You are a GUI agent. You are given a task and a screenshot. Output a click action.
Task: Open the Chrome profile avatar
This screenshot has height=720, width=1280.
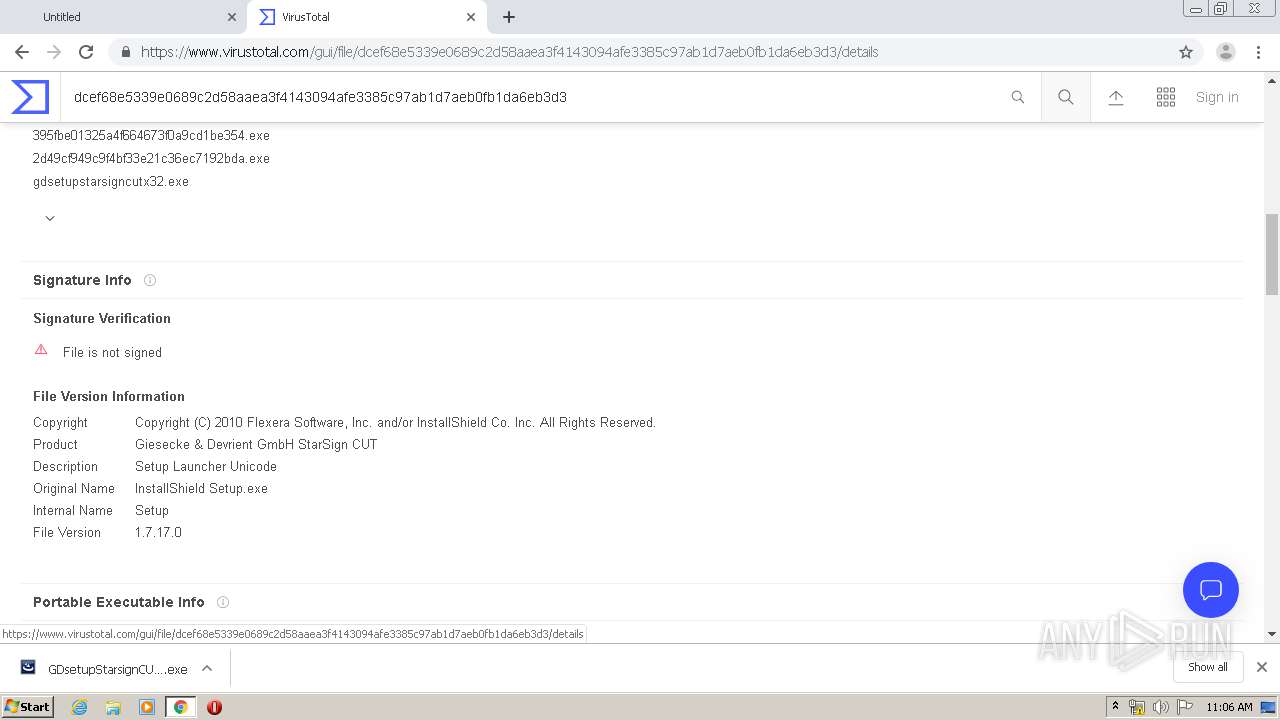click(1226, 52)
